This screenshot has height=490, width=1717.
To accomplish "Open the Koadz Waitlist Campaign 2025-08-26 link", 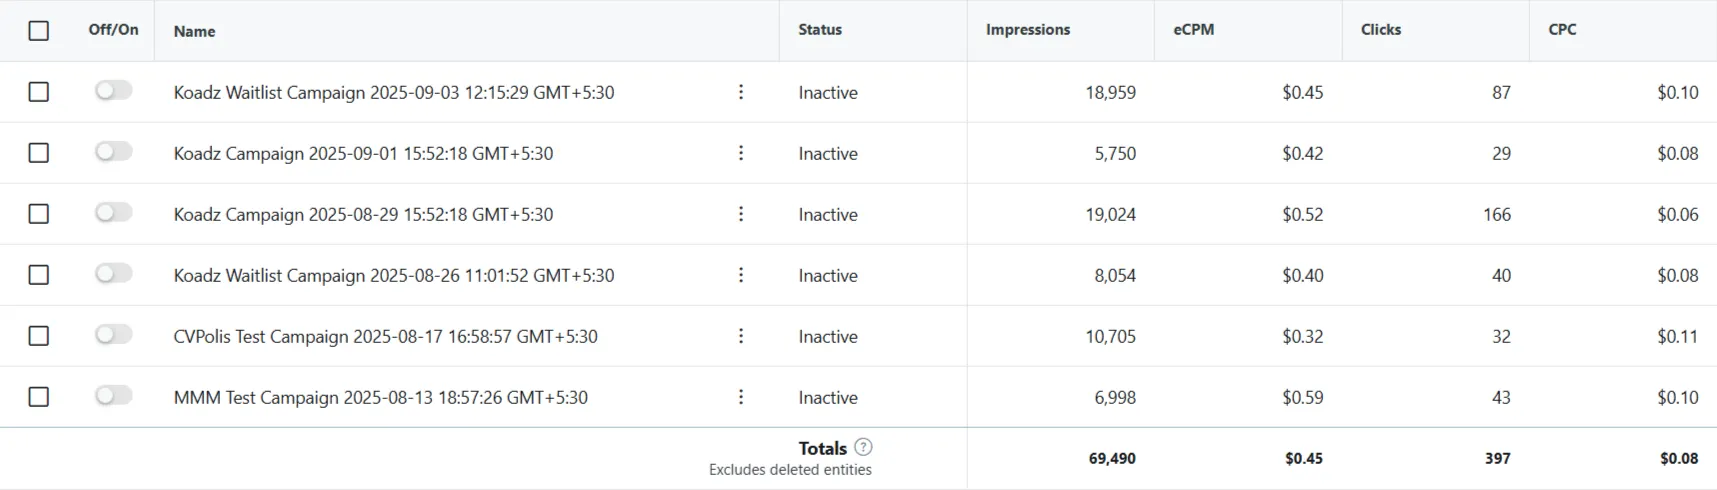I will tap(394, 276).
